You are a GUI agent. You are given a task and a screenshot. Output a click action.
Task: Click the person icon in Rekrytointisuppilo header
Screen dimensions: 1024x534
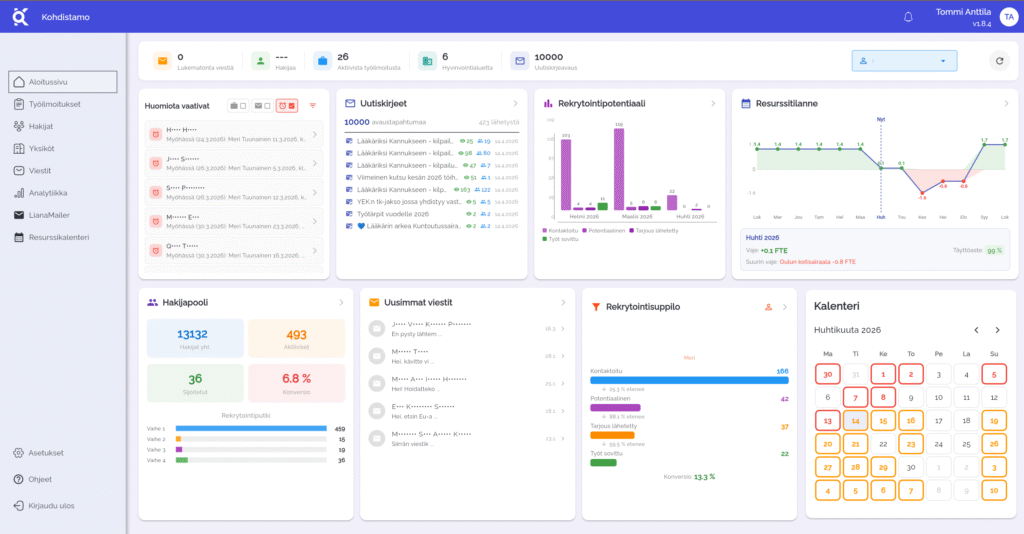(x=768, y=306)
